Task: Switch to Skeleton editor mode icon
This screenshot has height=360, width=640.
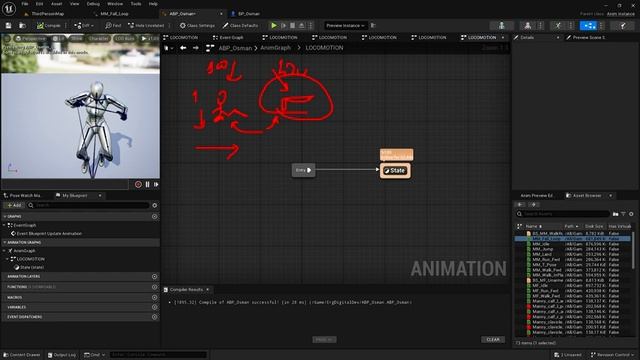Action: [502, 25]
